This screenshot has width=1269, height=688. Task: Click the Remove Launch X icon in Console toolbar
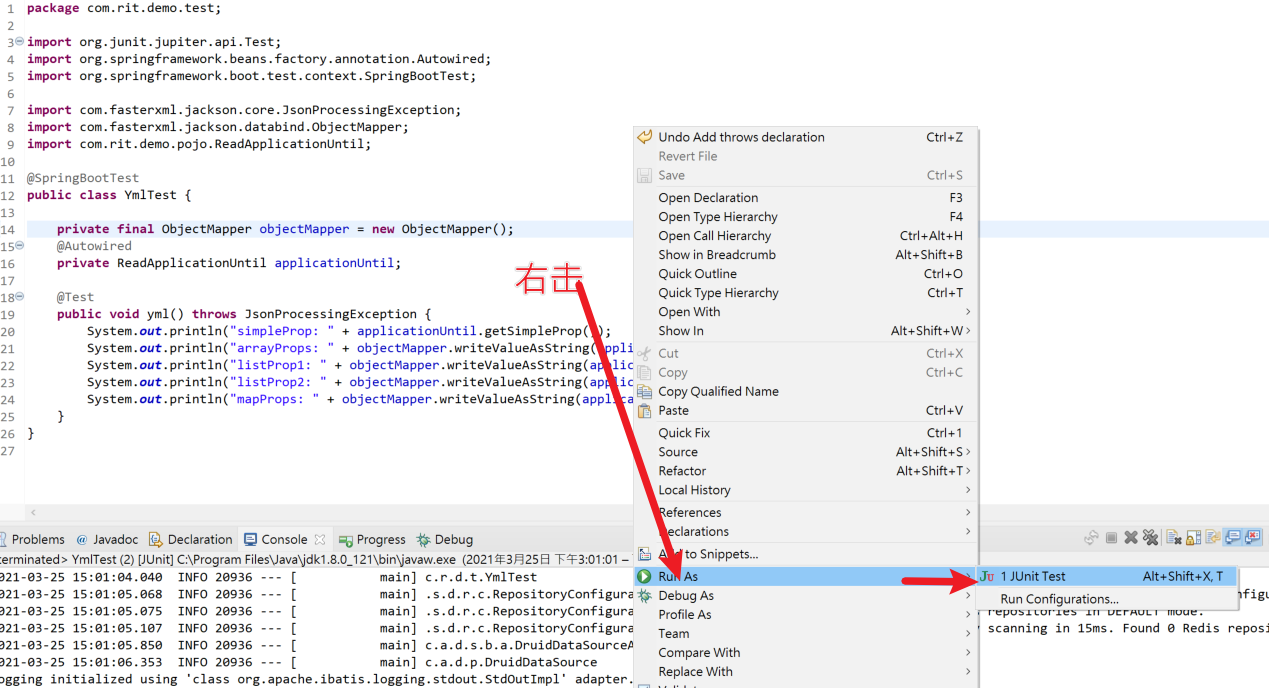[1131, 538]
